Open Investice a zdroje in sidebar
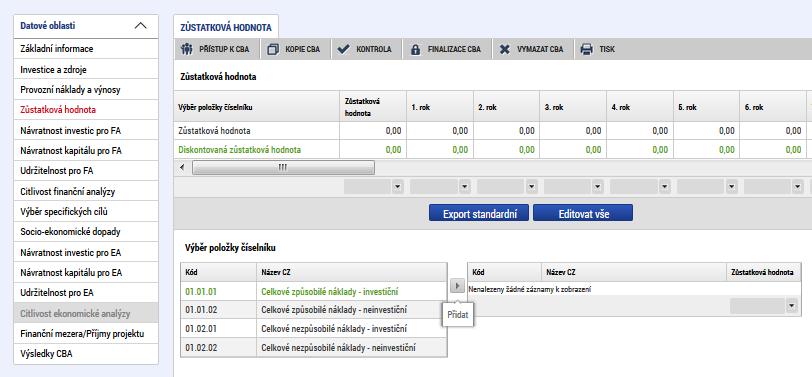The image size is (812, 377). click(x=86, y=69)
